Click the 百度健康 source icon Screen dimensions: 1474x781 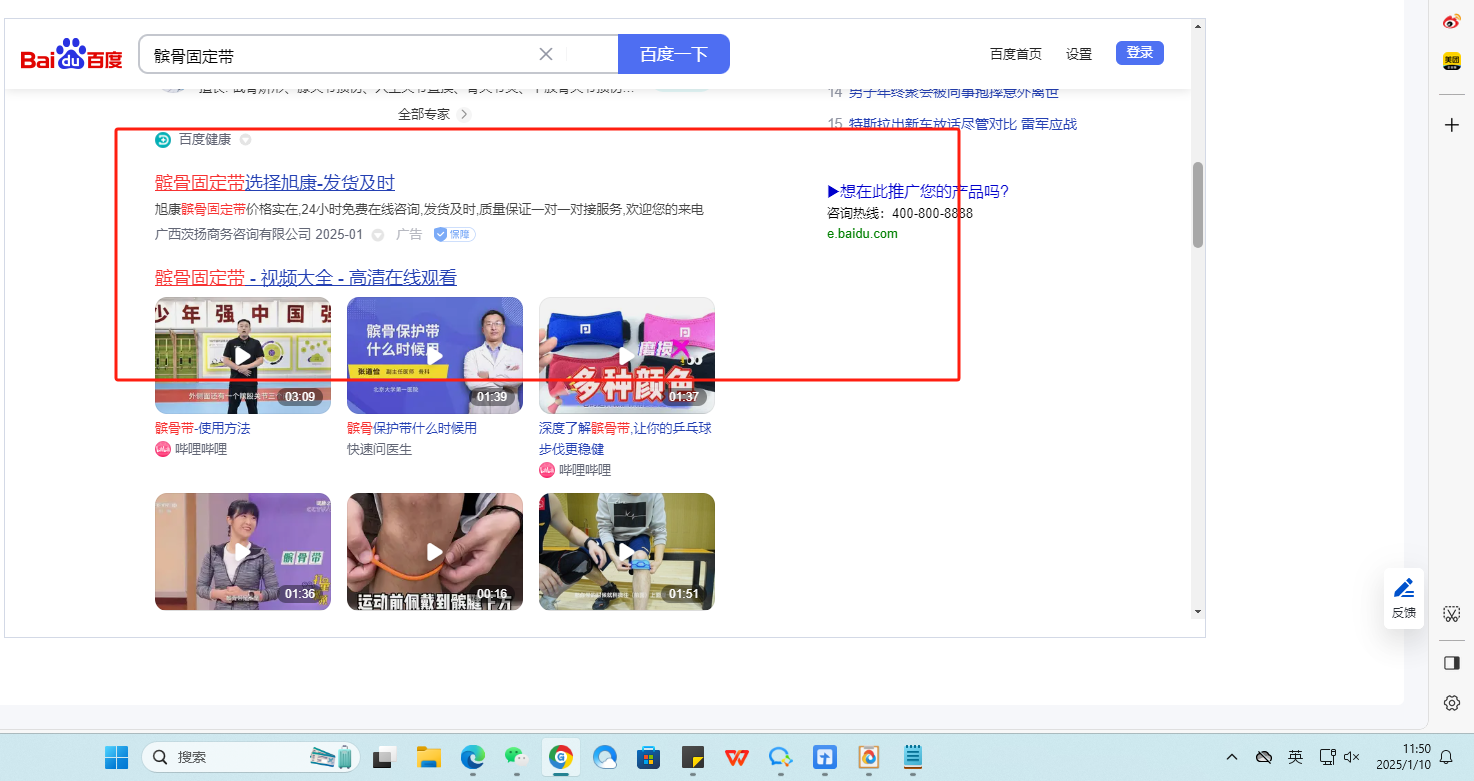point(163,139)
